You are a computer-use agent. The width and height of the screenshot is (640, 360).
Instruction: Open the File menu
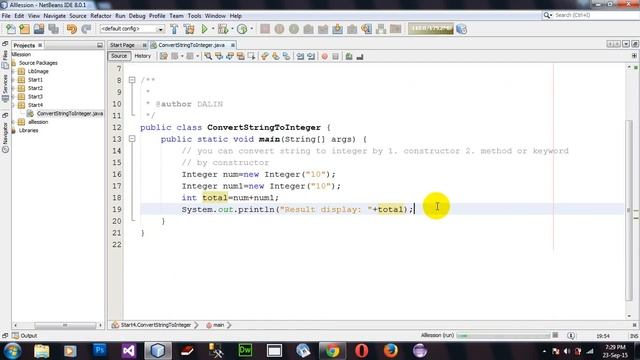(6, 16)
